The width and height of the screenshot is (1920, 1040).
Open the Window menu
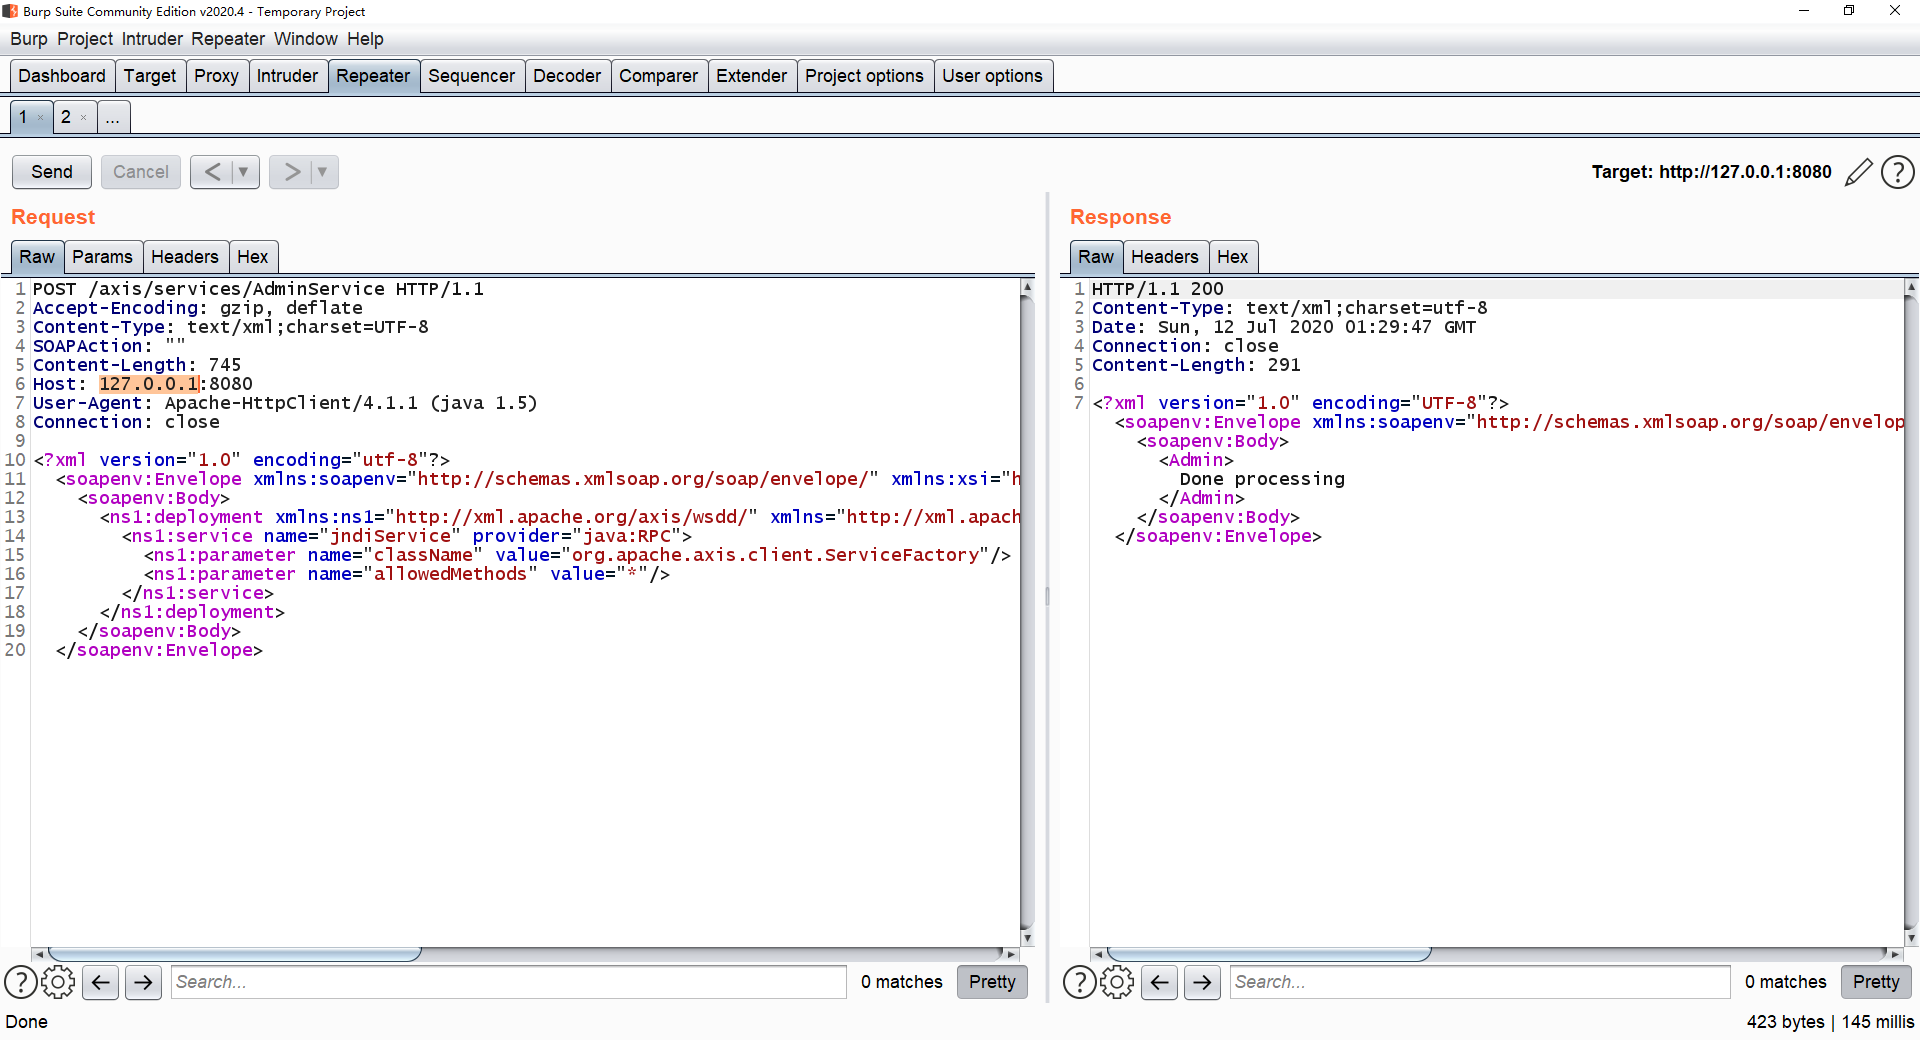click(306, 39)
